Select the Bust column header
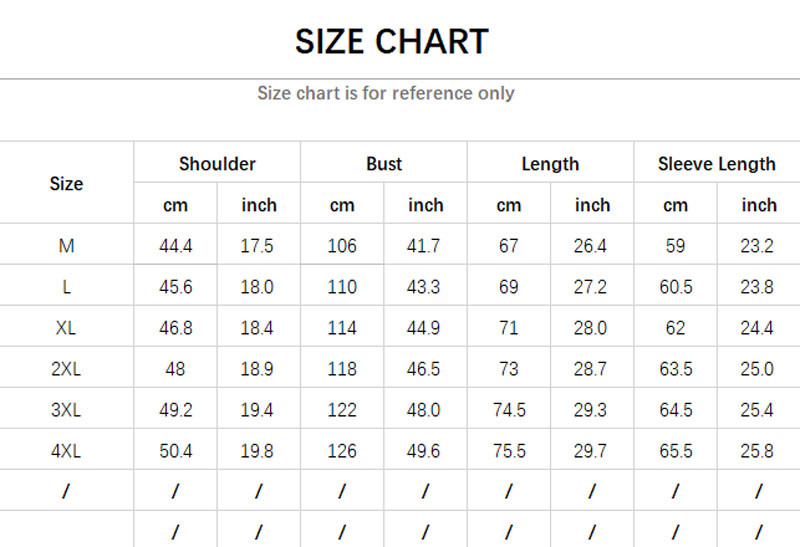This screenshot has height=547, width=800. coord(384,164)
